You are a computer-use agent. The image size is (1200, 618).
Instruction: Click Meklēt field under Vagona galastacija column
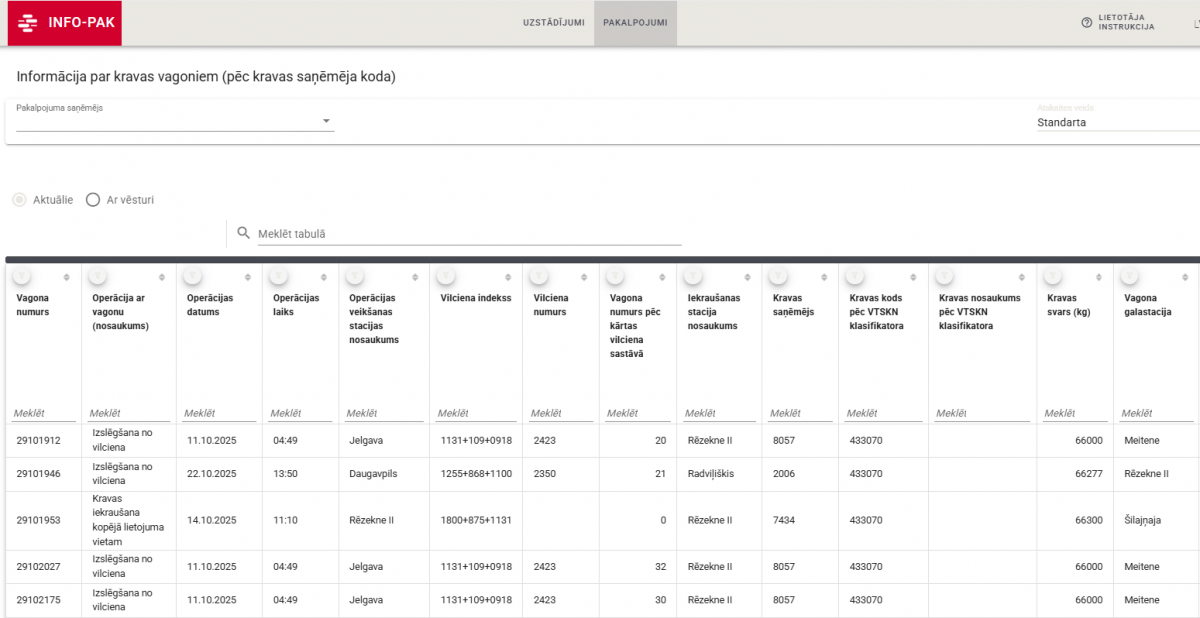1156,413
